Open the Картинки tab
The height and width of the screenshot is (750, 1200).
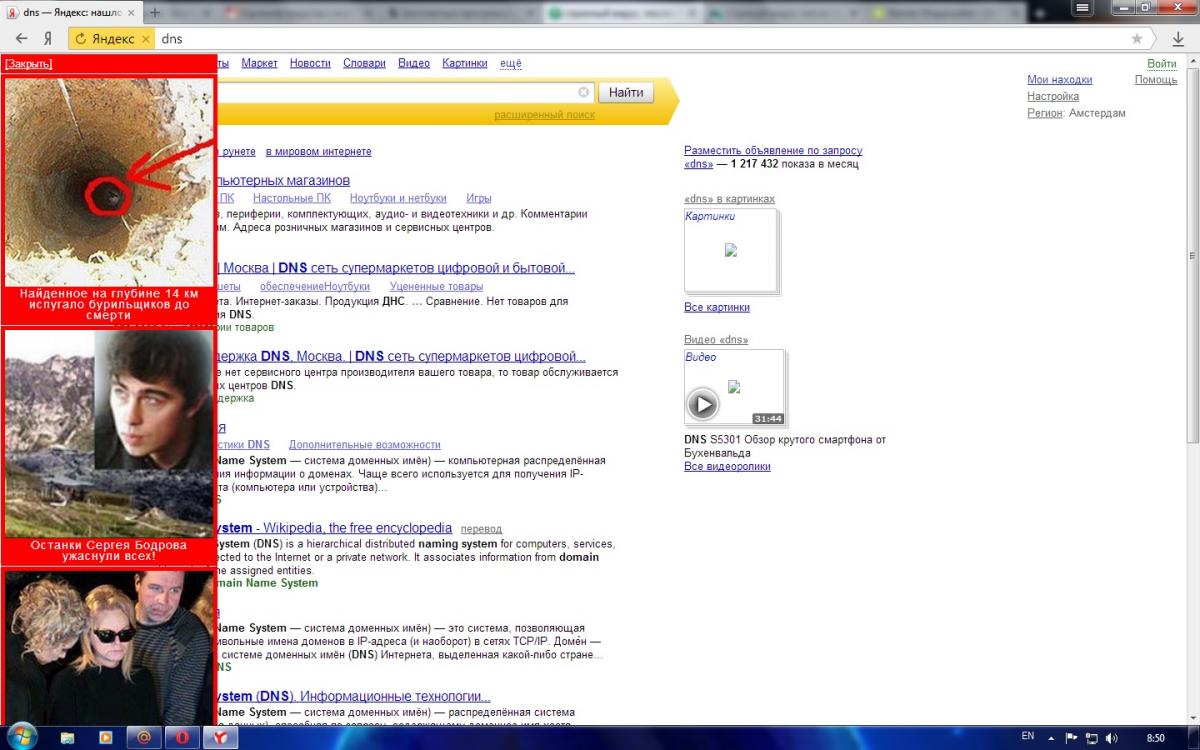click(465, 63)
